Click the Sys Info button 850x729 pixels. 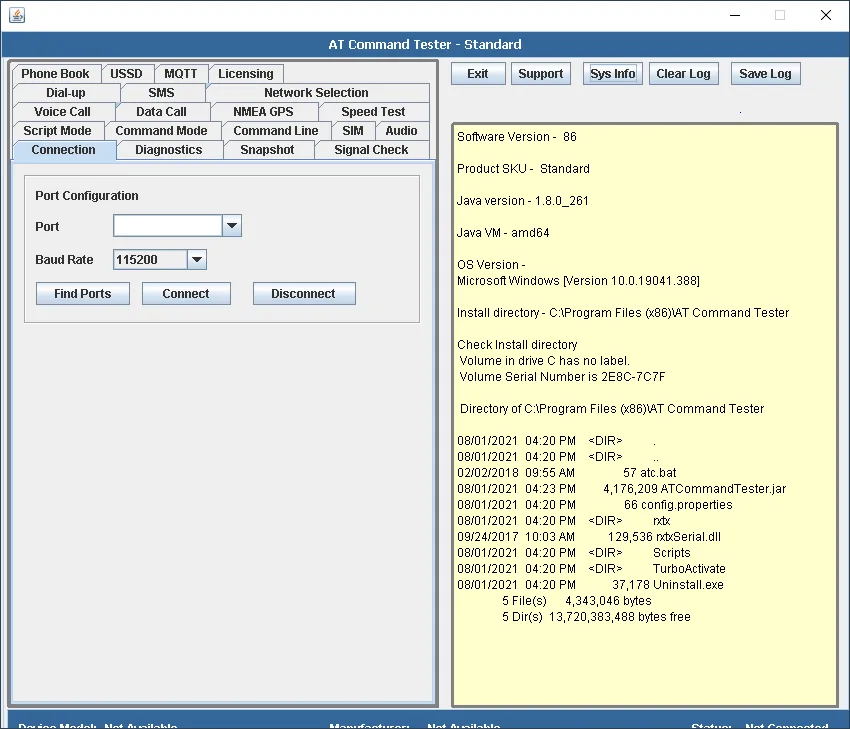pos(613,74)
